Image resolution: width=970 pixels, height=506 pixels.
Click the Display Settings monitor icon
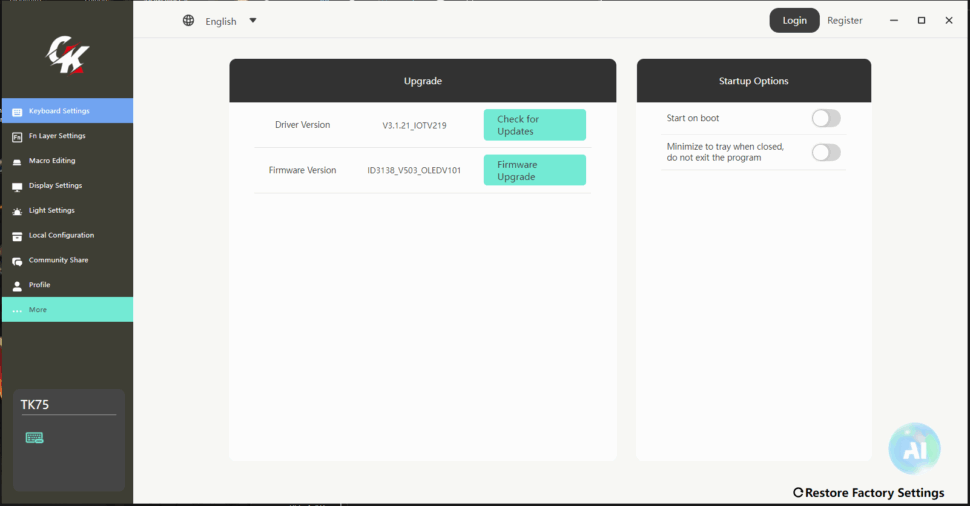tap(17, 186)
